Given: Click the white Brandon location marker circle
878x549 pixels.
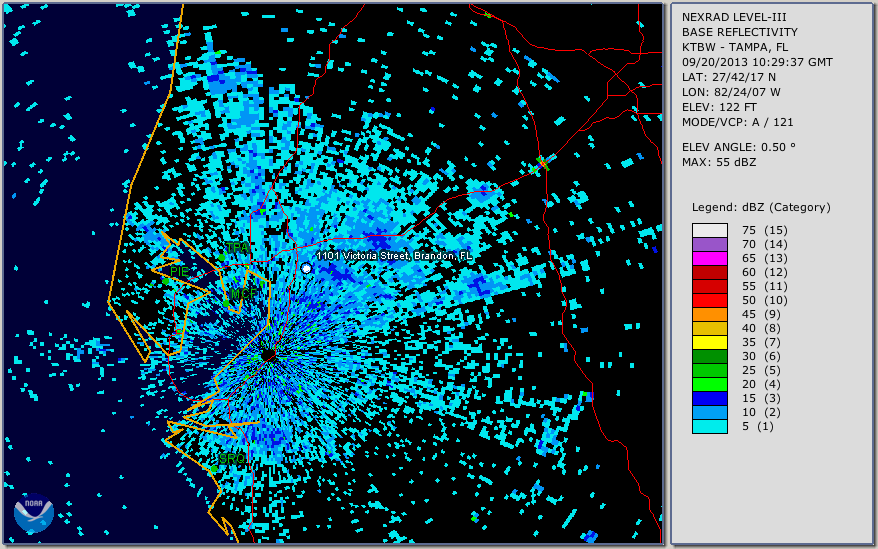Looking at the screenshot, I should coord(307,268).
